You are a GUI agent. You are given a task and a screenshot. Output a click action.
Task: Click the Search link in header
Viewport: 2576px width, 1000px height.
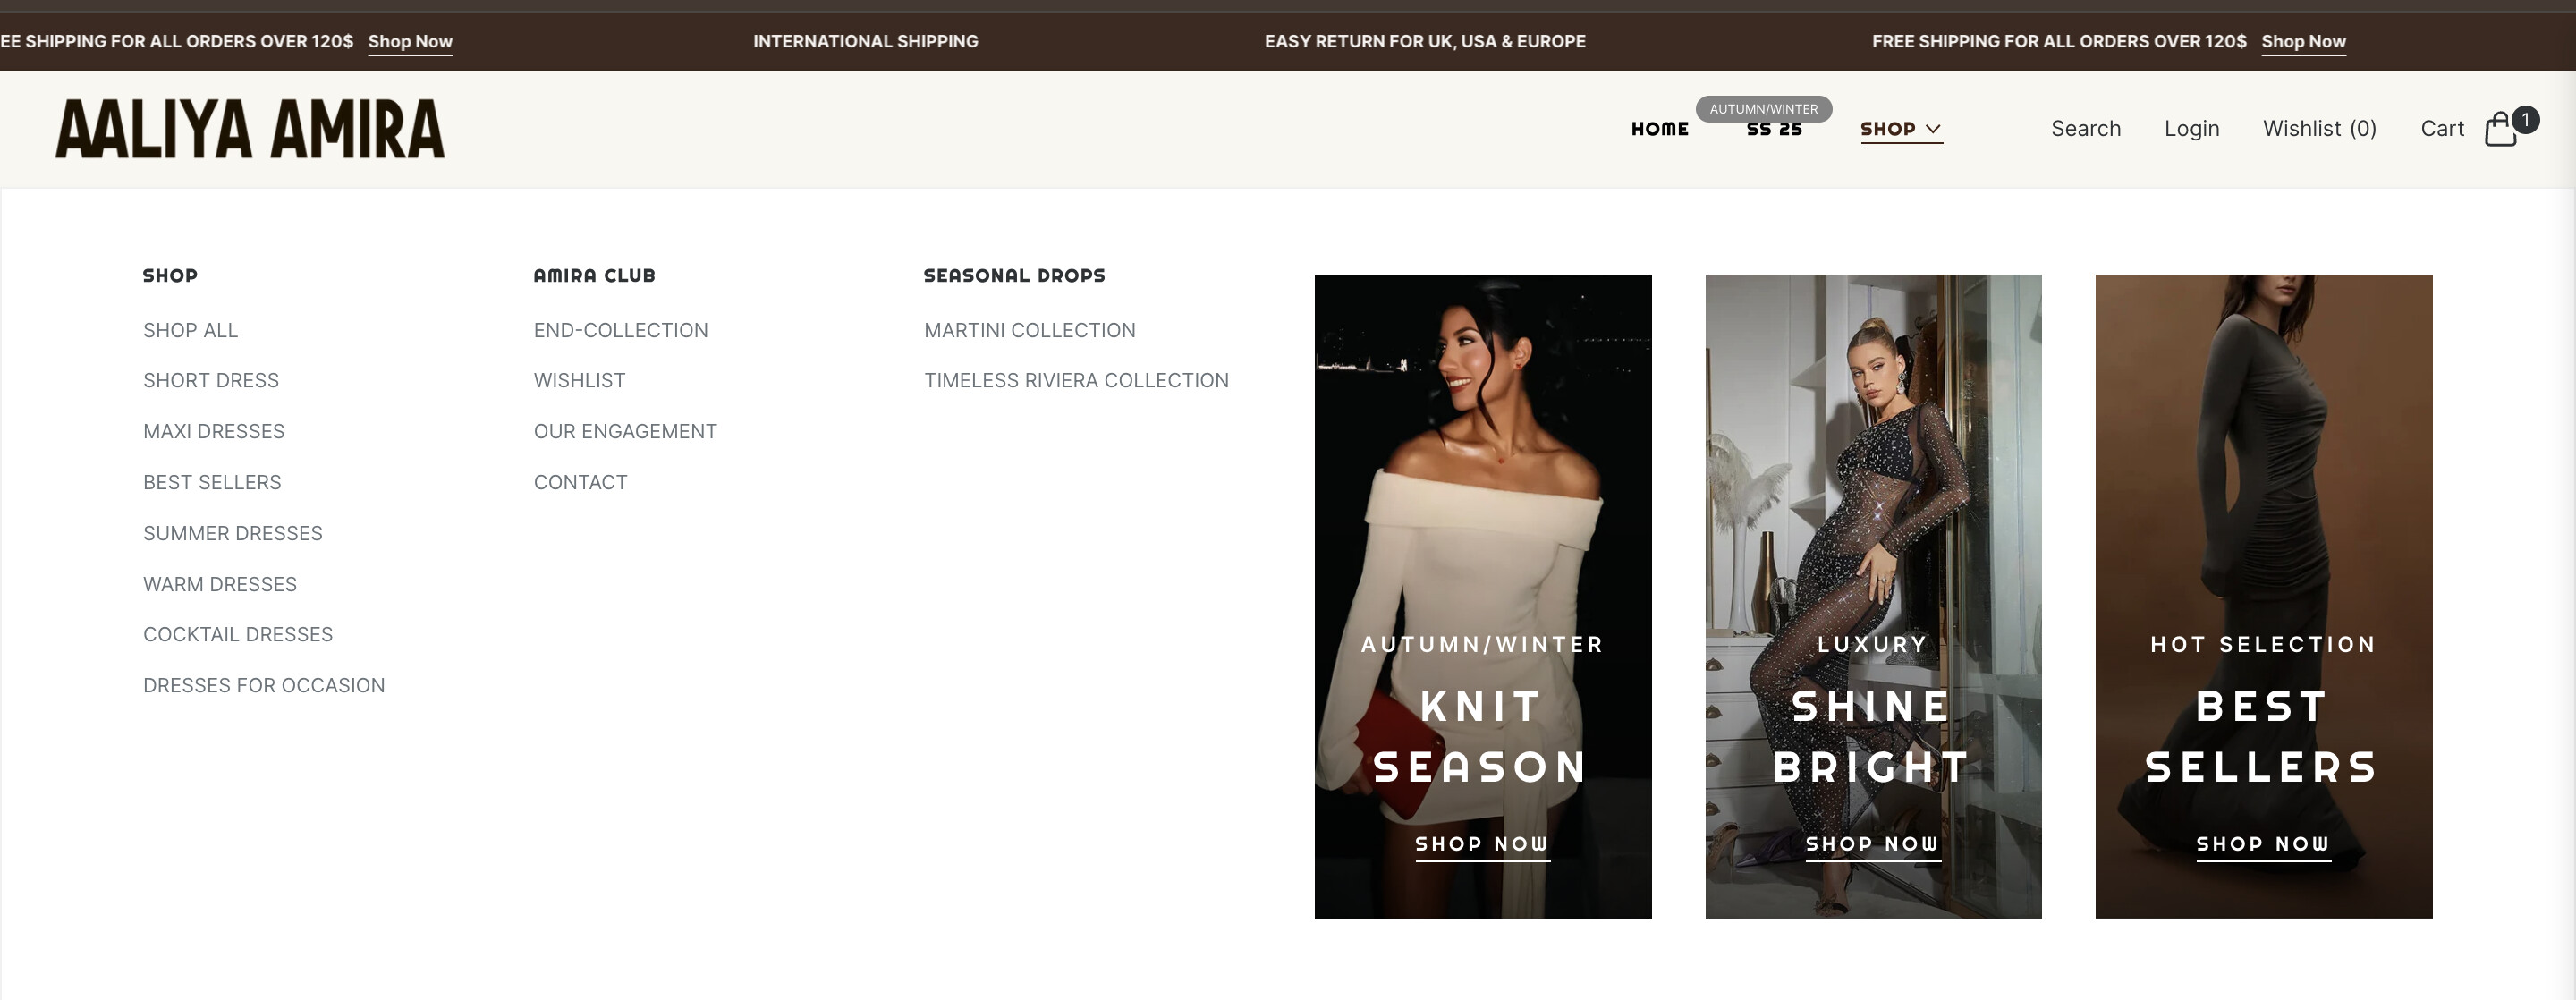click(x=2085, y=129)
